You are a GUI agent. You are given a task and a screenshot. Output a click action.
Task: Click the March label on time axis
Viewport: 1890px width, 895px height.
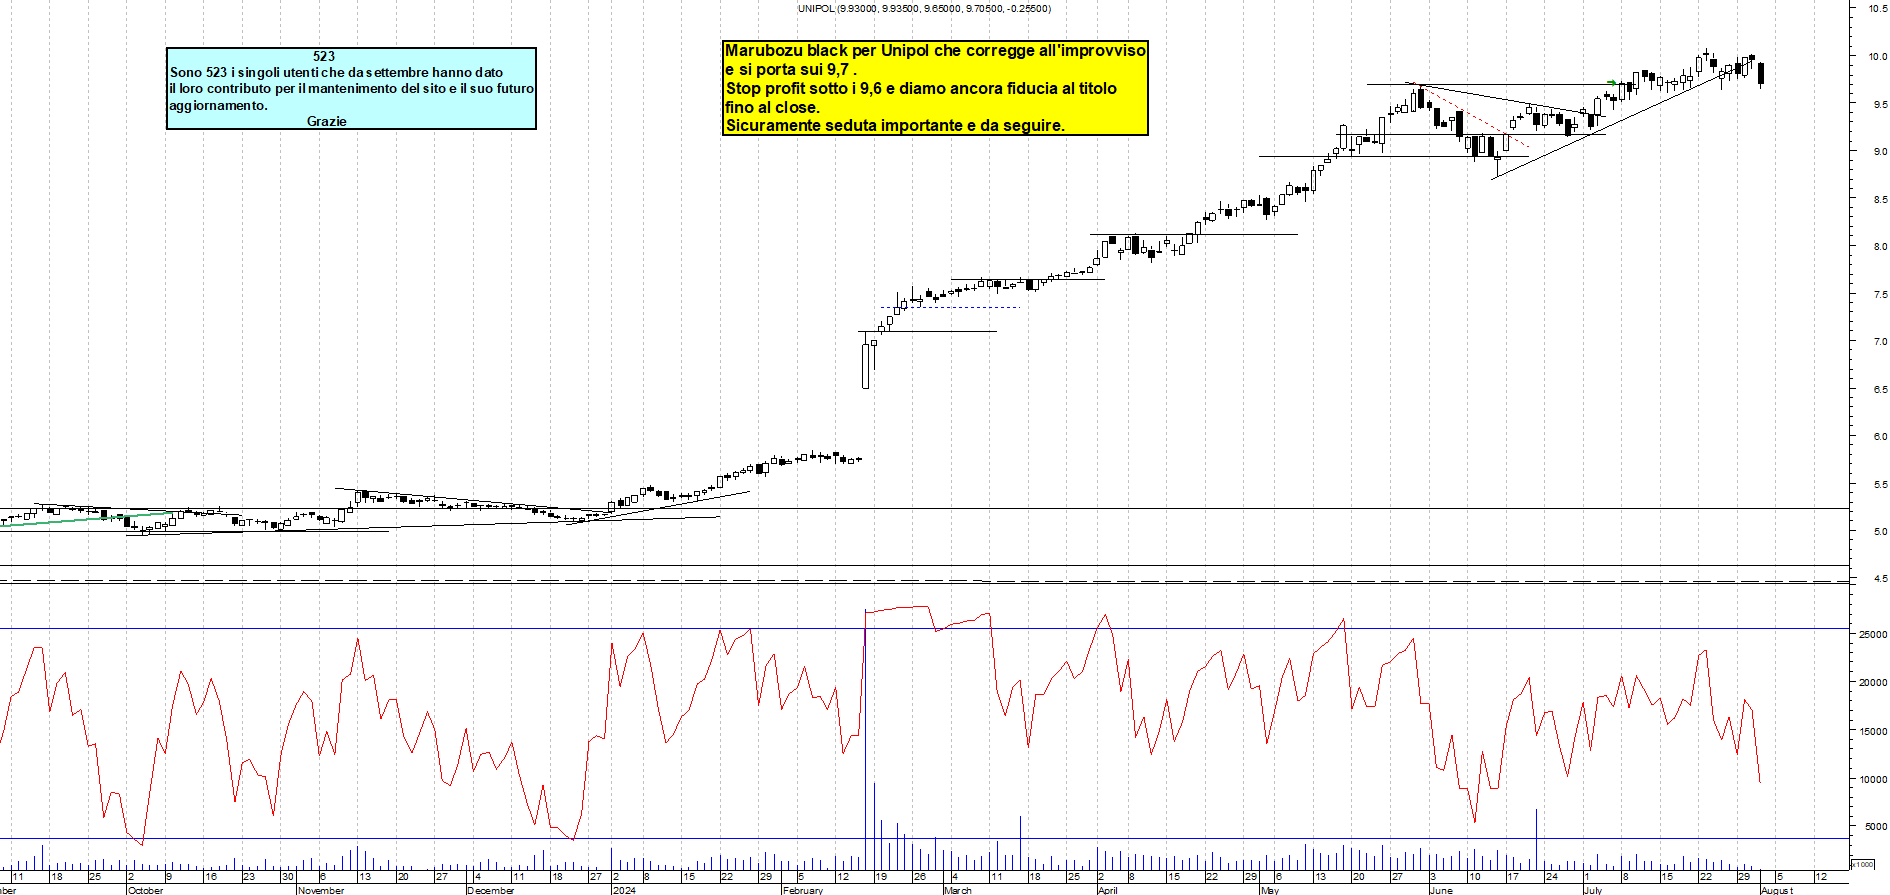tap(958, 890)
